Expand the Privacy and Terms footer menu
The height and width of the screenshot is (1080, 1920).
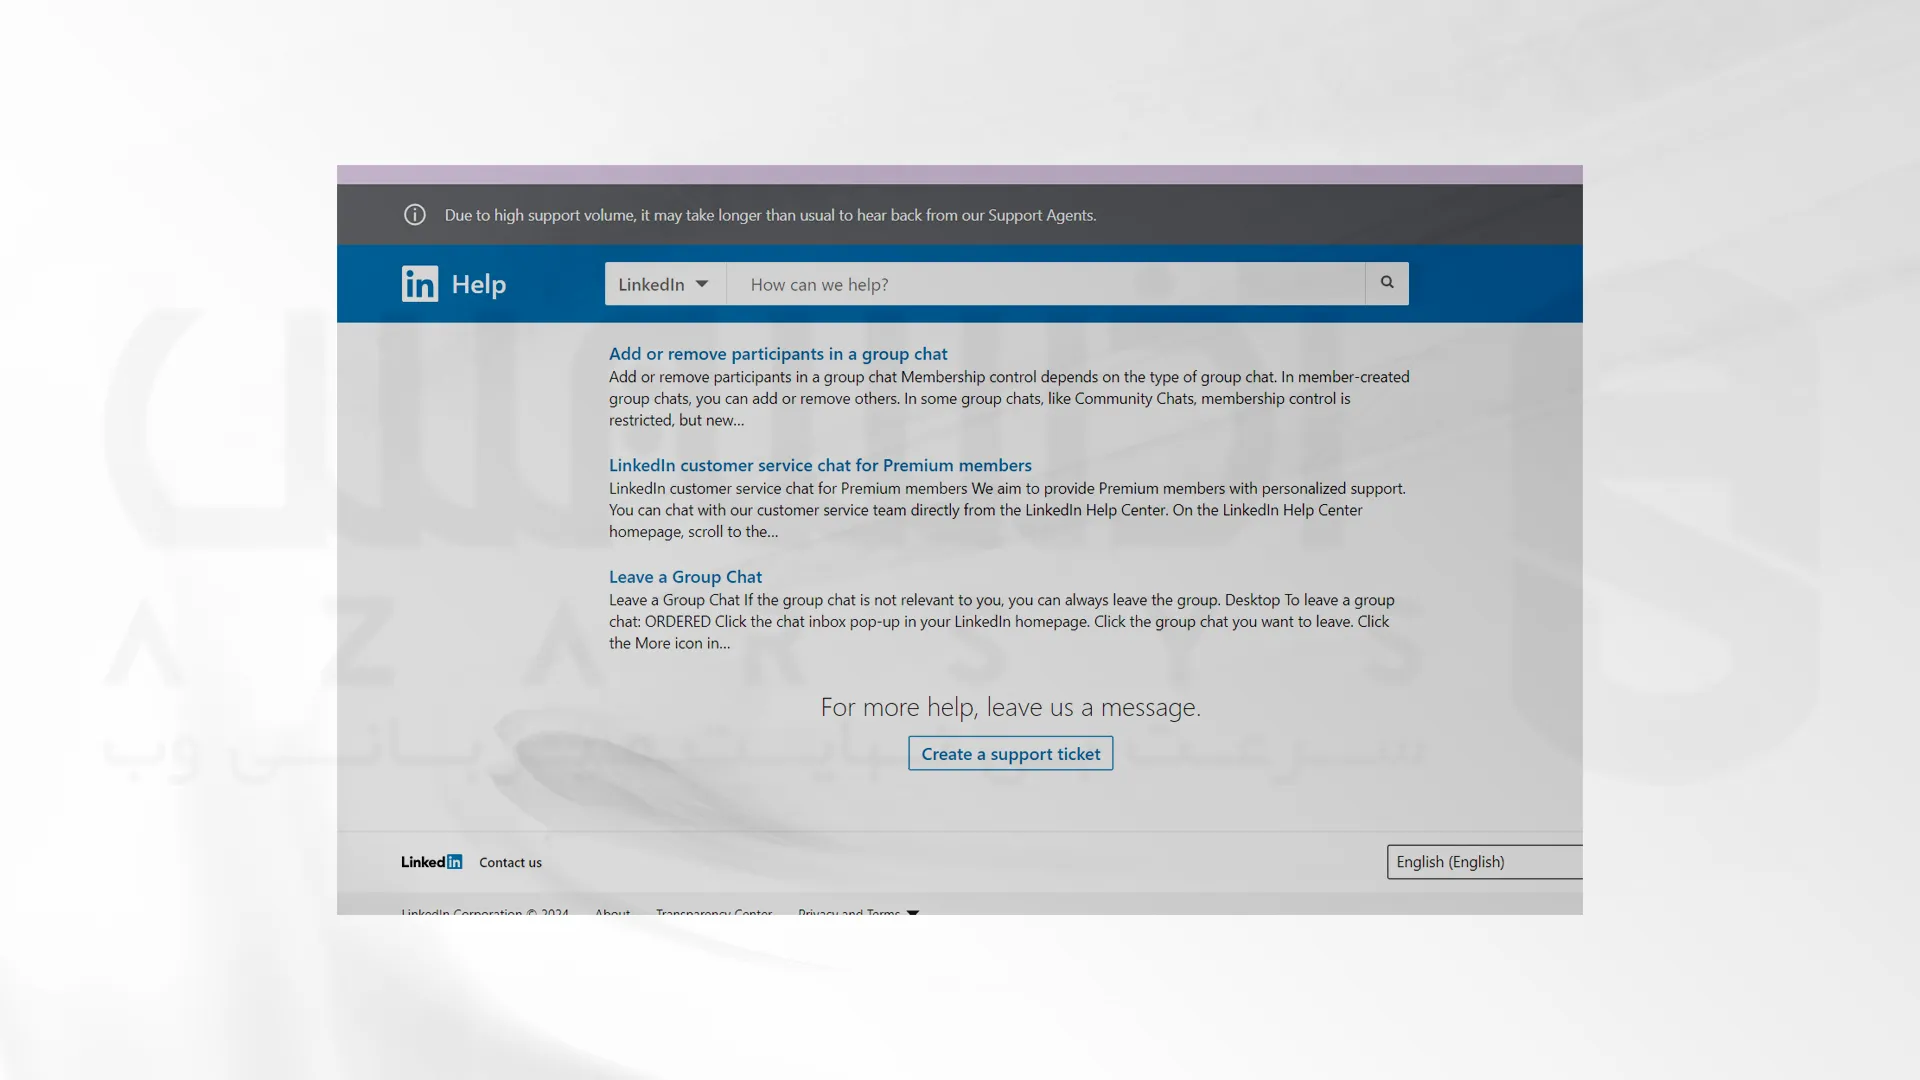coord(858,911)
